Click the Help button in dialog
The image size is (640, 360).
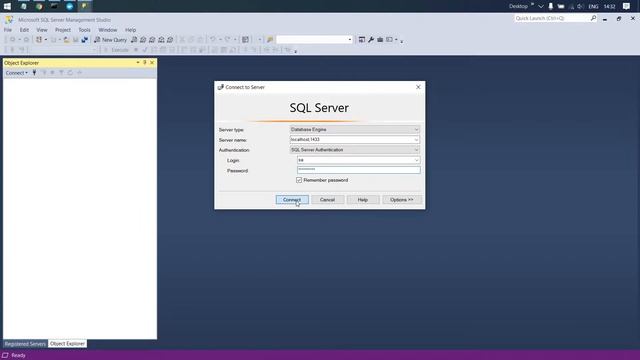coord(363,200)
